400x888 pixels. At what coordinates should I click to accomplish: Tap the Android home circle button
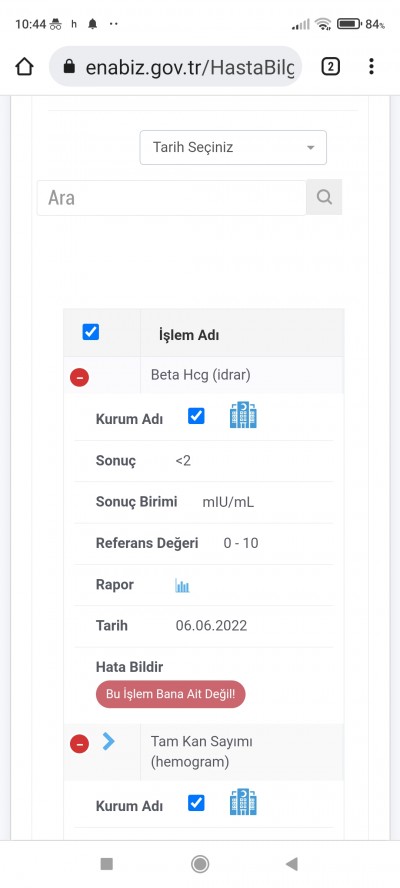coord(200,864)
